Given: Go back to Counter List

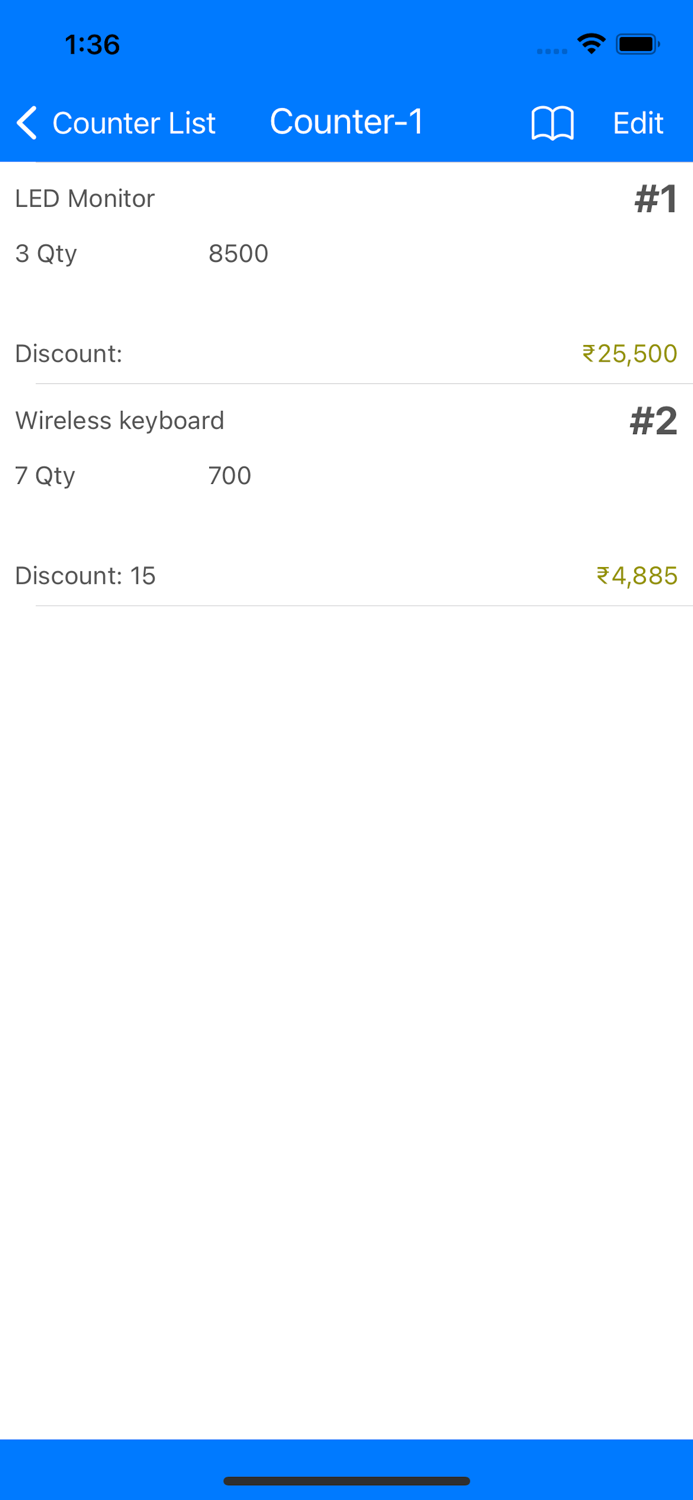Looking at the screenshot, I should tap(135, 123).
